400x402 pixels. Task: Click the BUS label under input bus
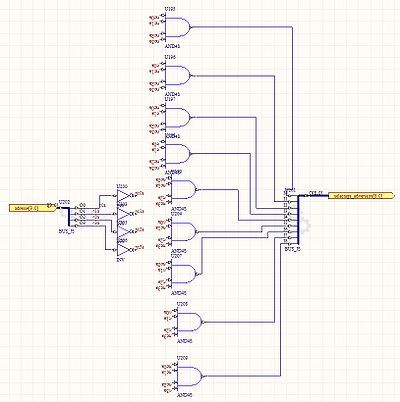(x=66, y=230)
